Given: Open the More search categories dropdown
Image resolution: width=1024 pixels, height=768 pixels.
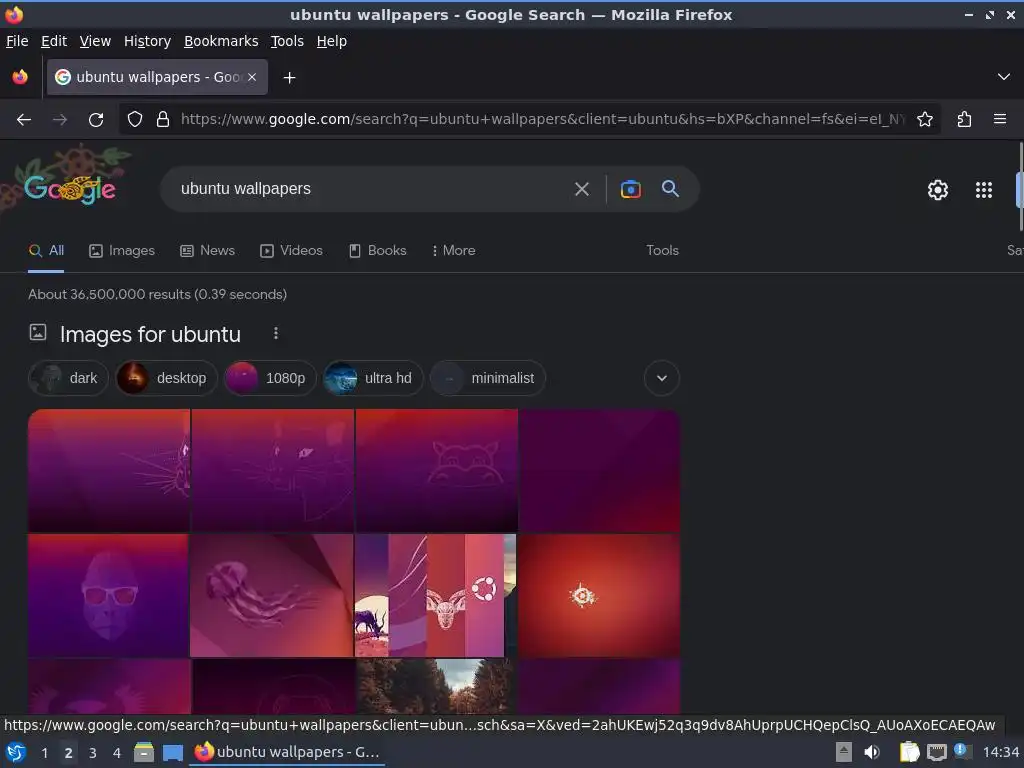Looking at the screenshot, I should pyautogui.click(x=453, y=251).
